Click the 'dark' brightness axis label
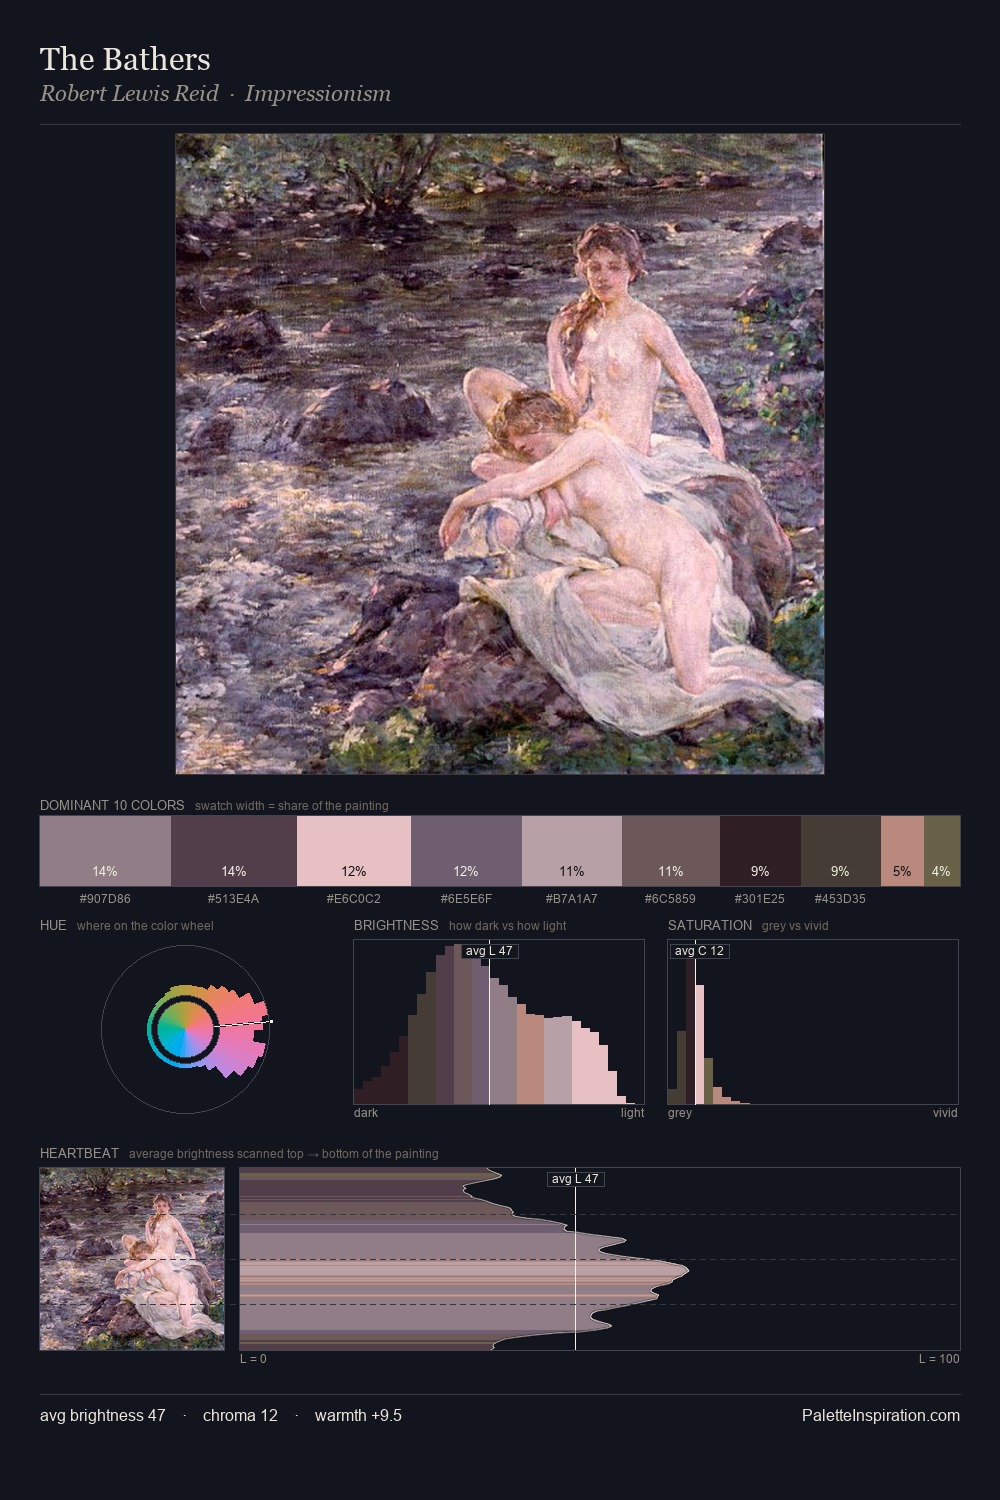The height and width of the screenshot is (1500, 1000). click(x=366, y=1112)
